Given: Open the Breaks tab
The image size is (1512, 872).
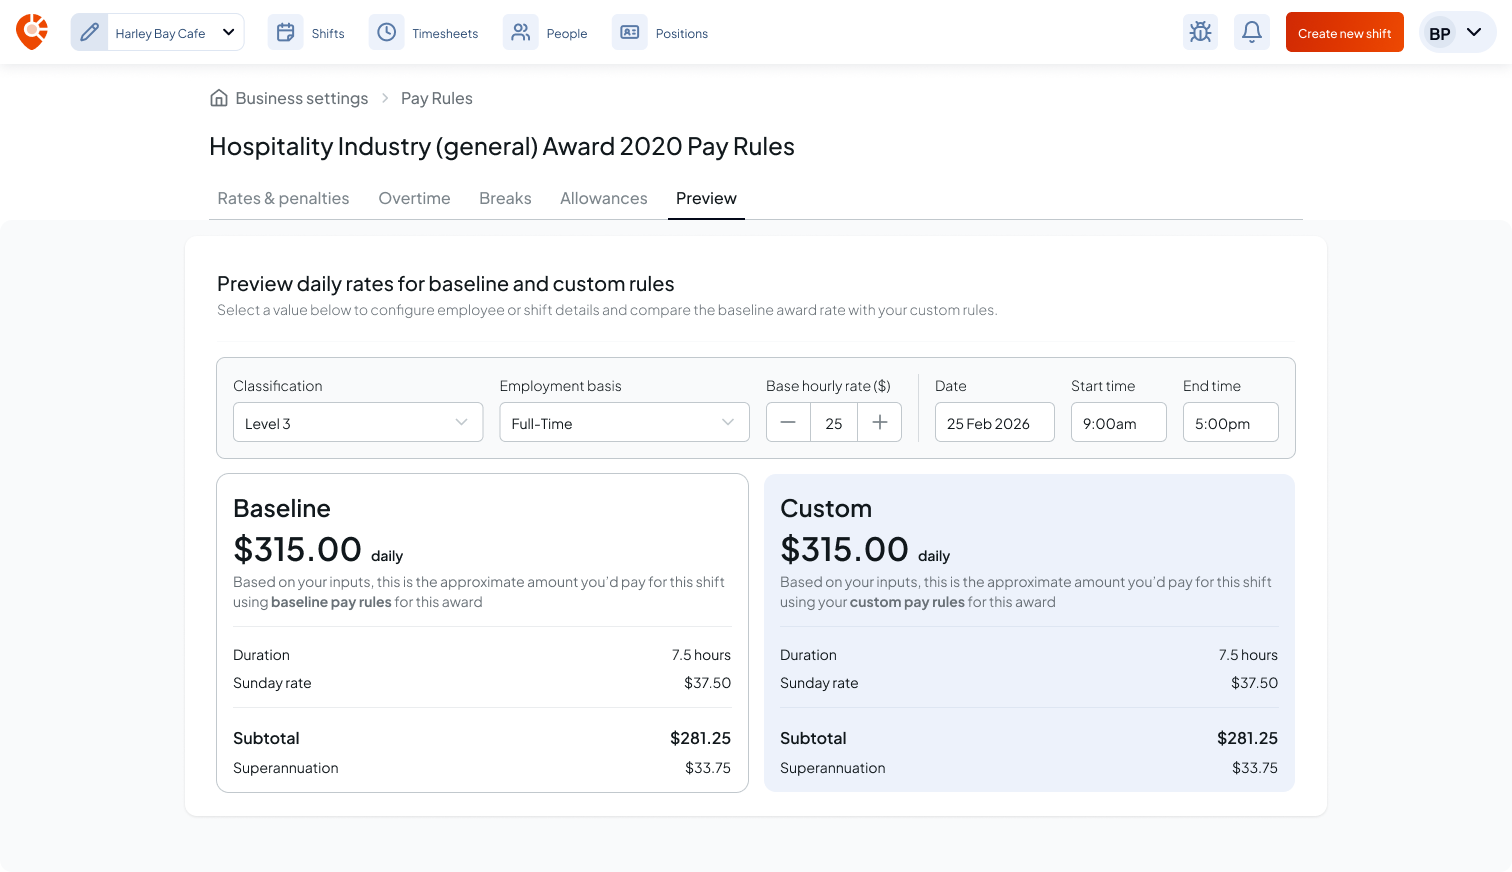Looking at the screenshot, I should click(x=505, y=198).
